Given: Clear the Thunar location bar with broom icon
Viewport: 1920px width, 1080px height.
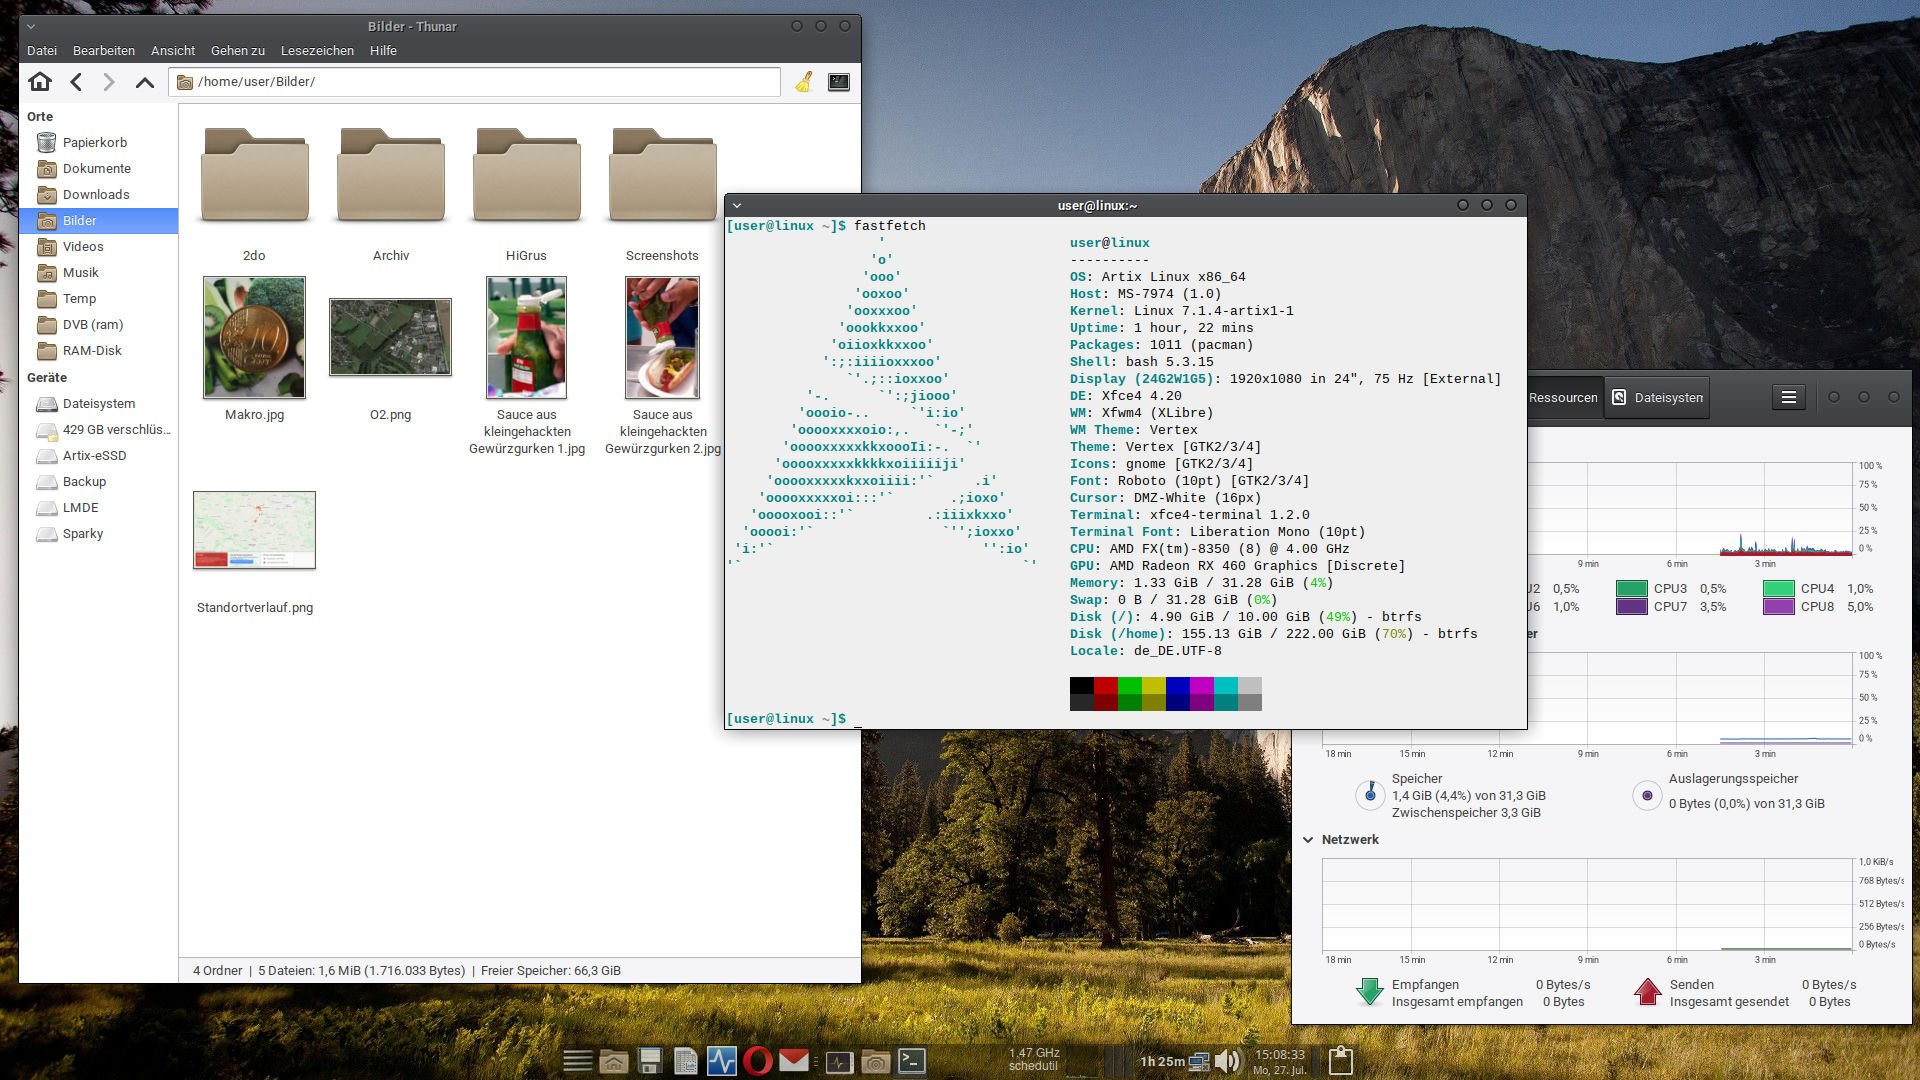Looking at the screenshot, I should pyautogui.click(x=804, y=82).
